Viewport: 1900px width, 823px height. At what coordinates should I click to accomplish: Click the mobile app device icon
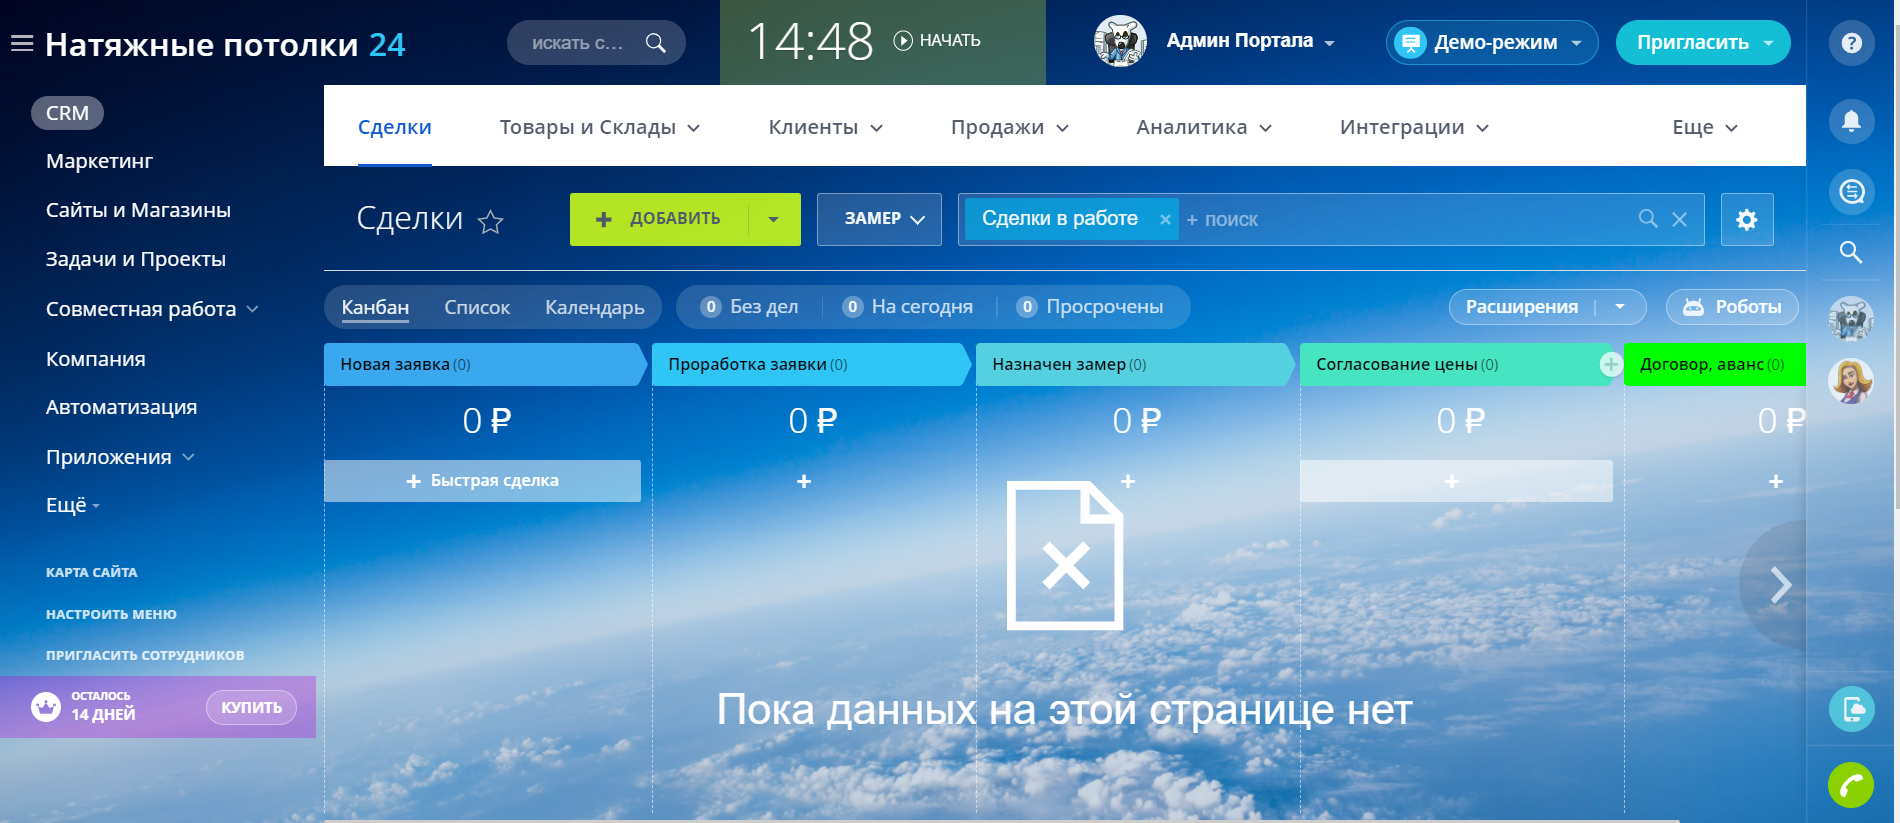coord(1852,710)
